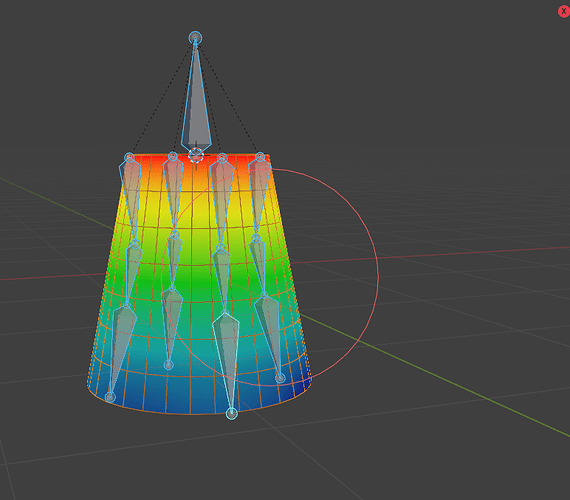Select the tail joint below the skirt's bottom edge

click(x=232, y=413)
